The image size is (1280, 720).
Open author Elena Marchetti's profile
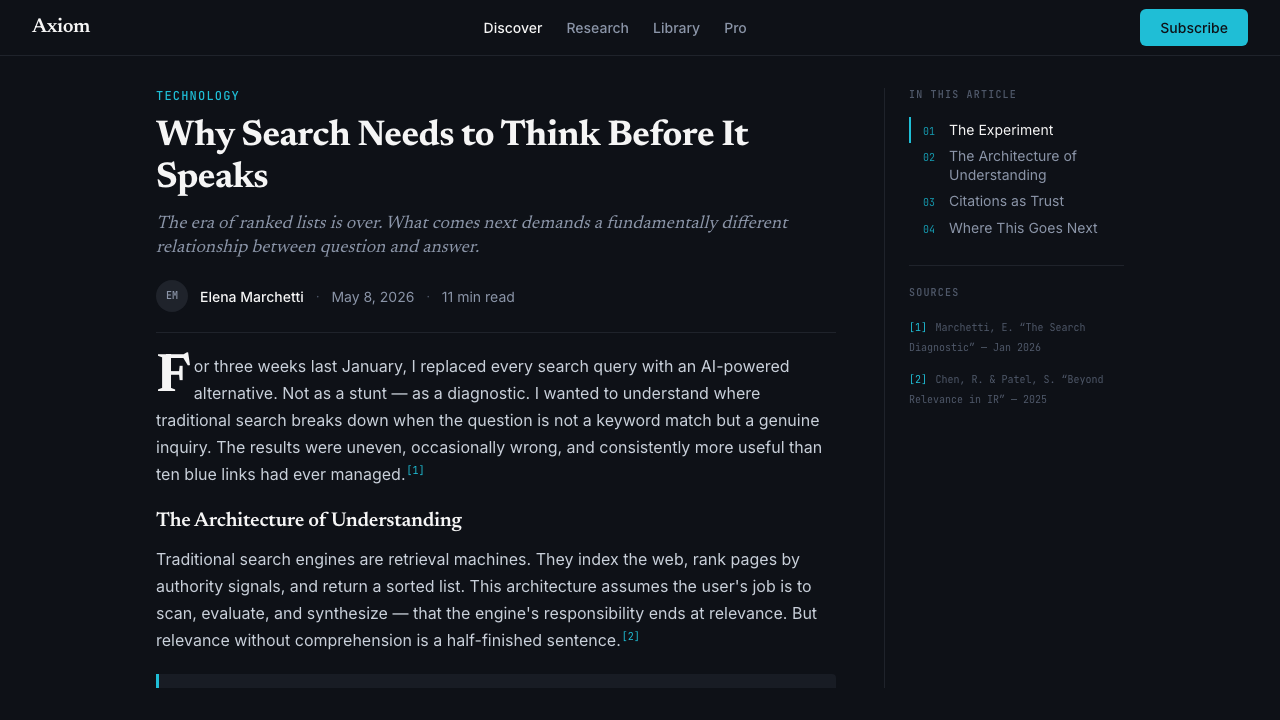pos(252,297)
